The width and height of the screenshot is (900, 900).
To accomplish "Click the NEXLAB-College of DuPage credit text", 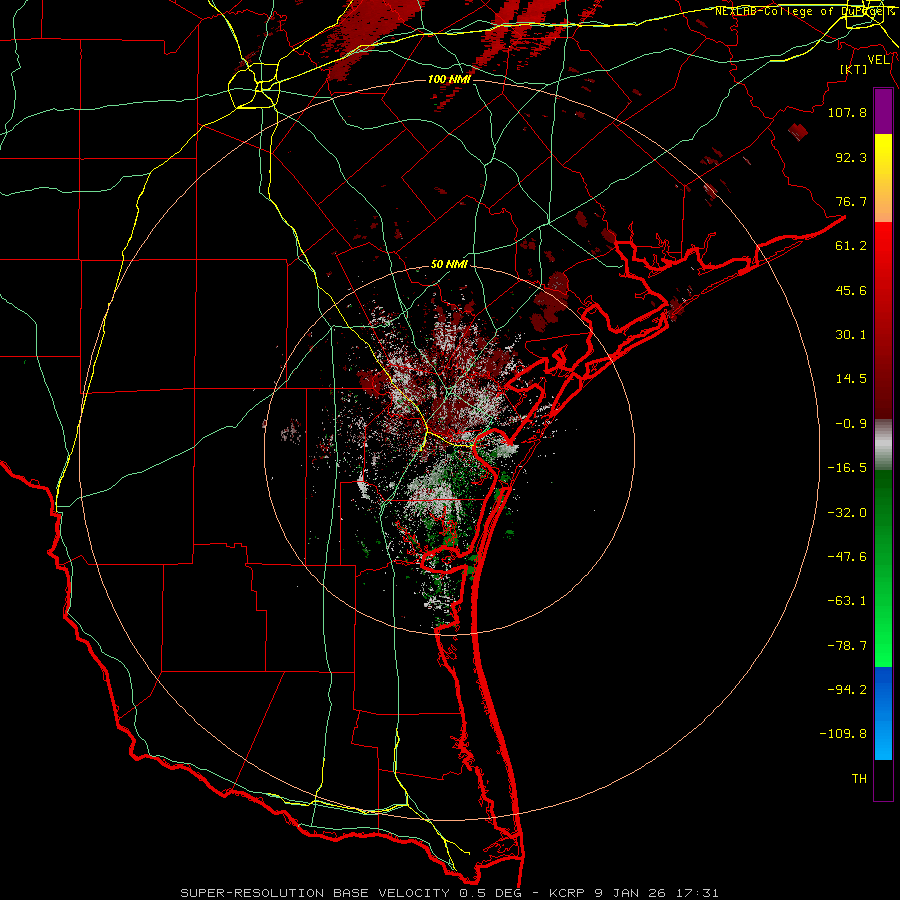I will click(x=806, y=11).
